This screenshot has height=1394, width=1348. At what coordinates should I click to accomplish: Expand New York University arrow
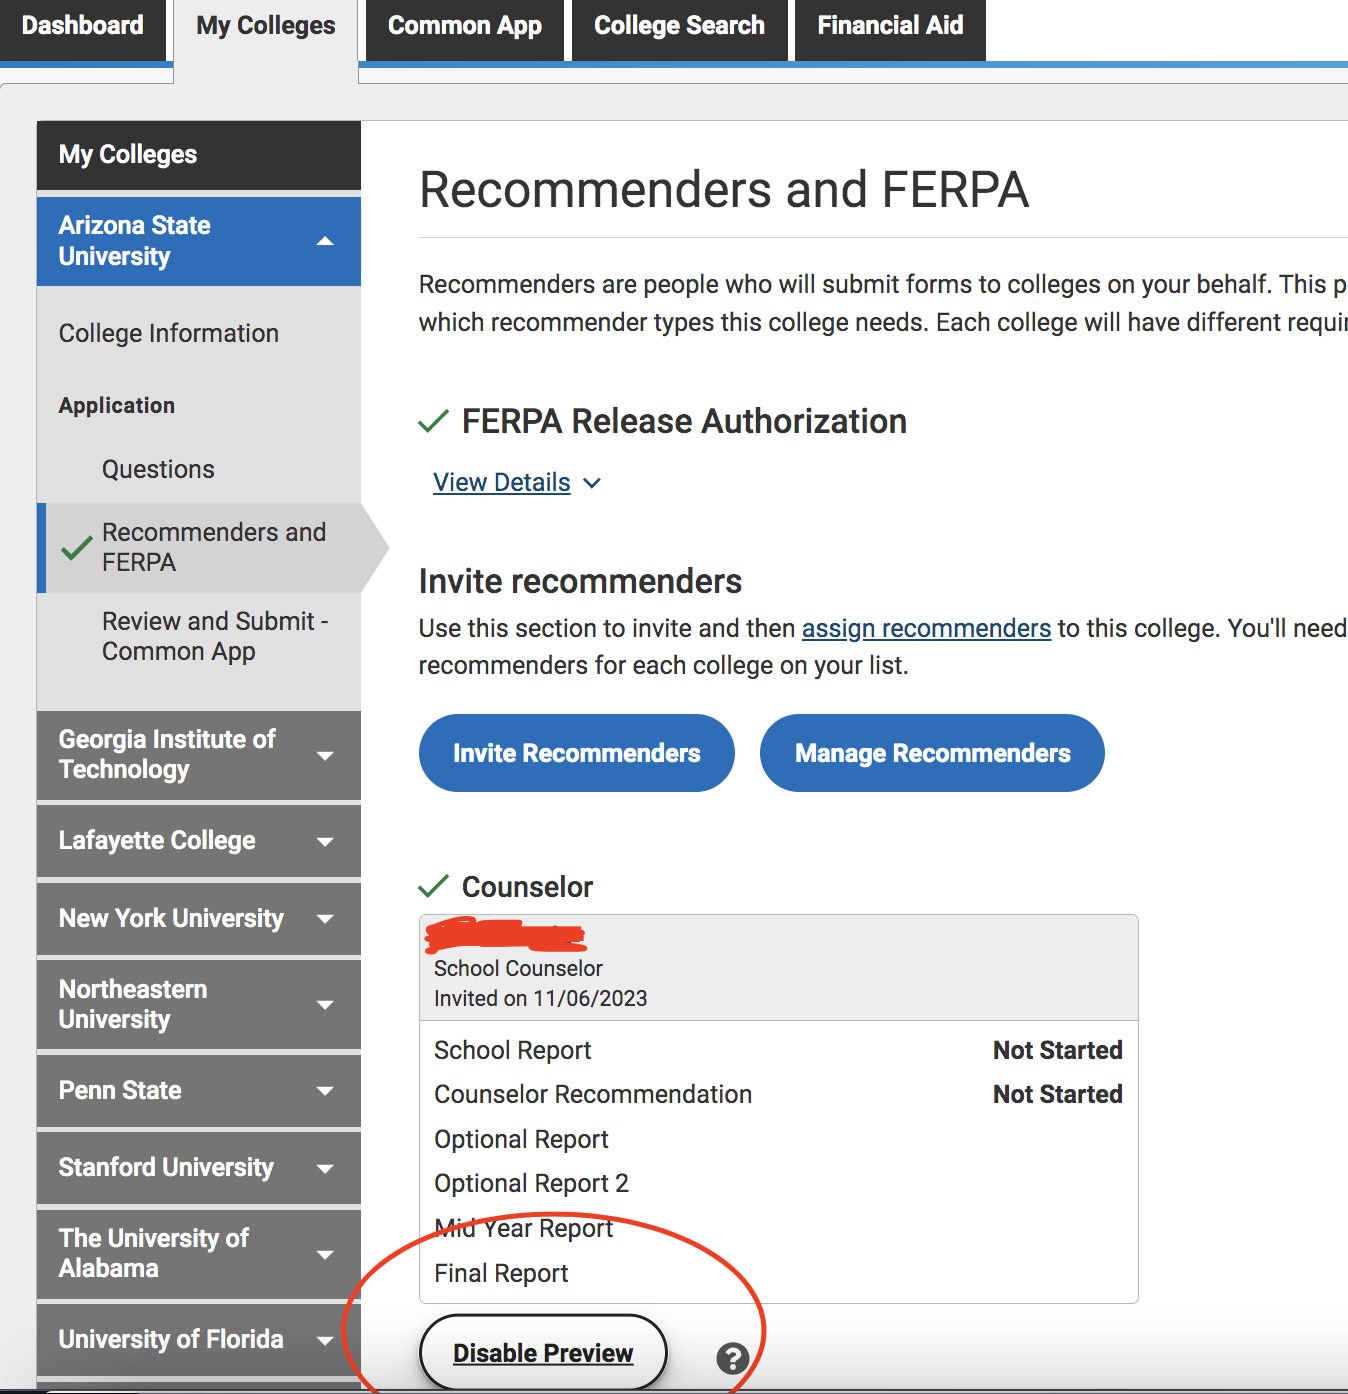click(325, 918)
